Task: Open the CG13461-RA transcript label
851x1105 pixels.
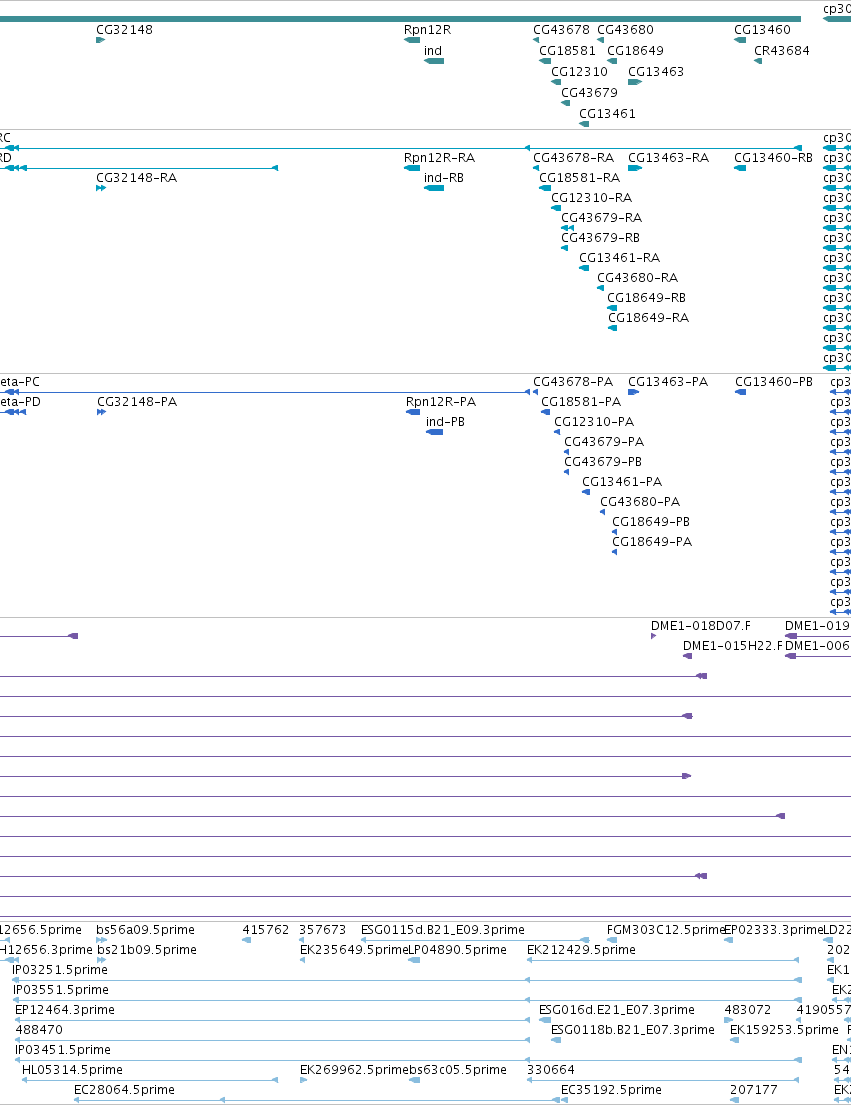Action: coord(620,258)
